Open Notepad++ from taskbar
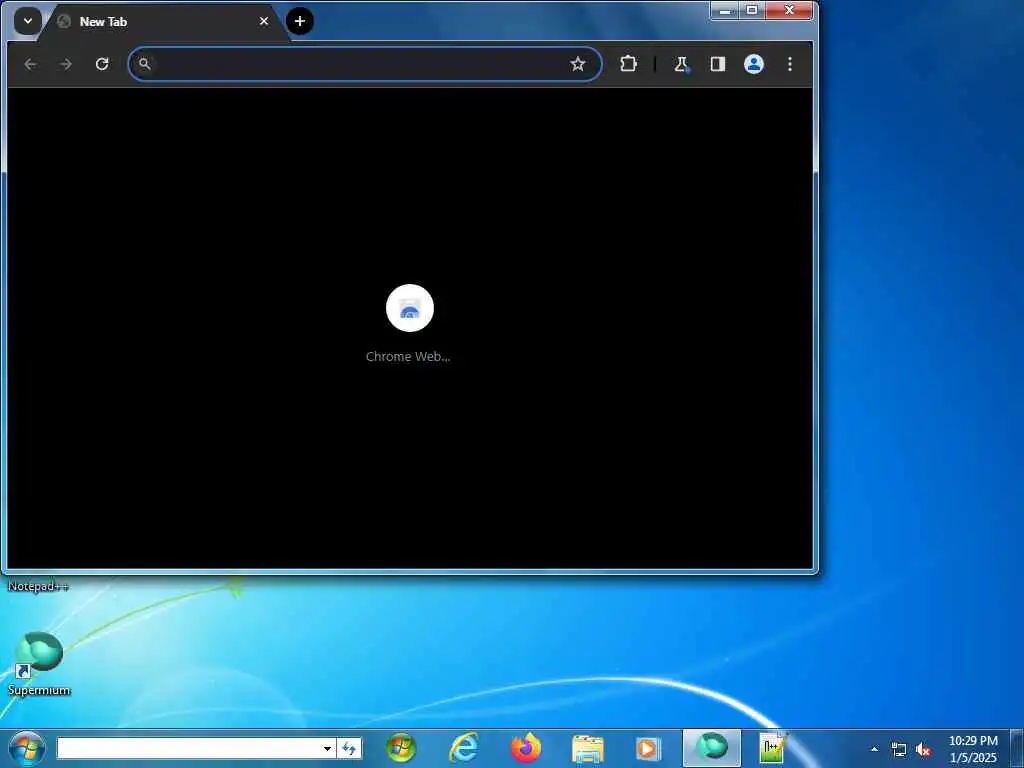This screenshot has width=1024, height=768. (773, 748)
